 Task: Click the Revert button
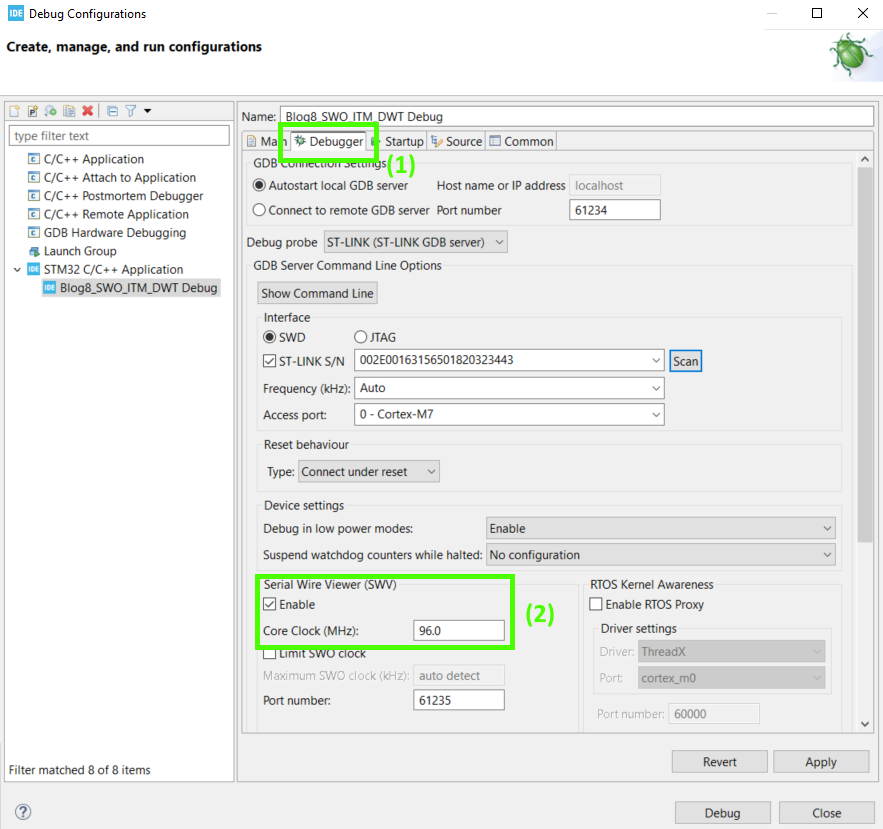719,762
